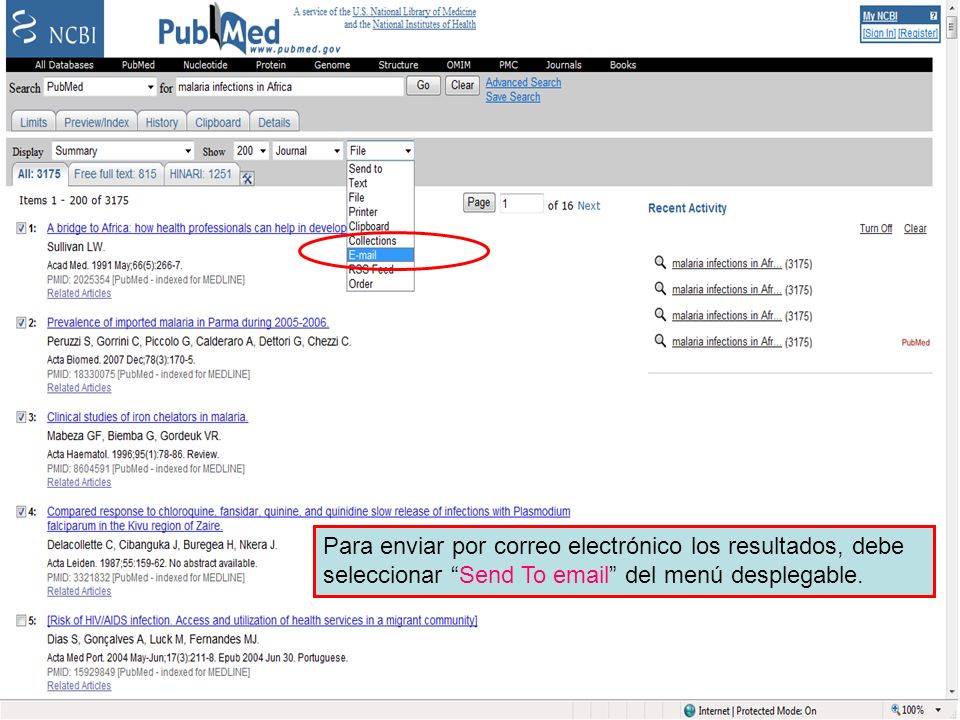Select Collections from the dropdown list
Screen dimensions: 960x720
380,241
